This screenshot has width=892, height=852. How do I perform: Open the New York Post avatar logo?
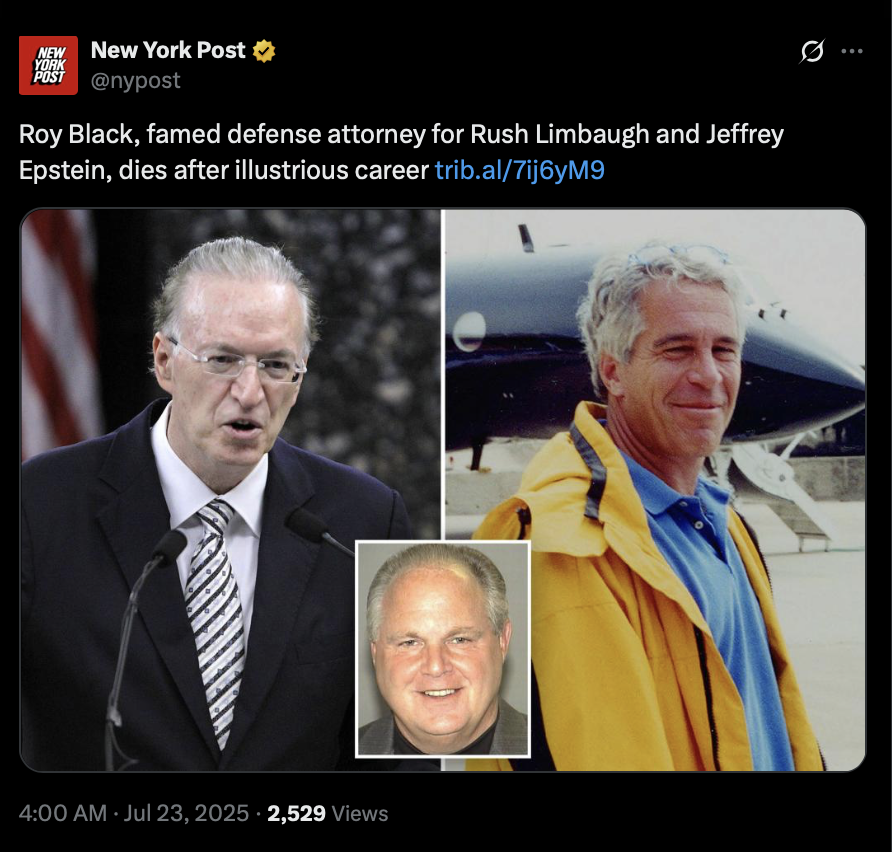pyautogui.click(x=48, y=65)
